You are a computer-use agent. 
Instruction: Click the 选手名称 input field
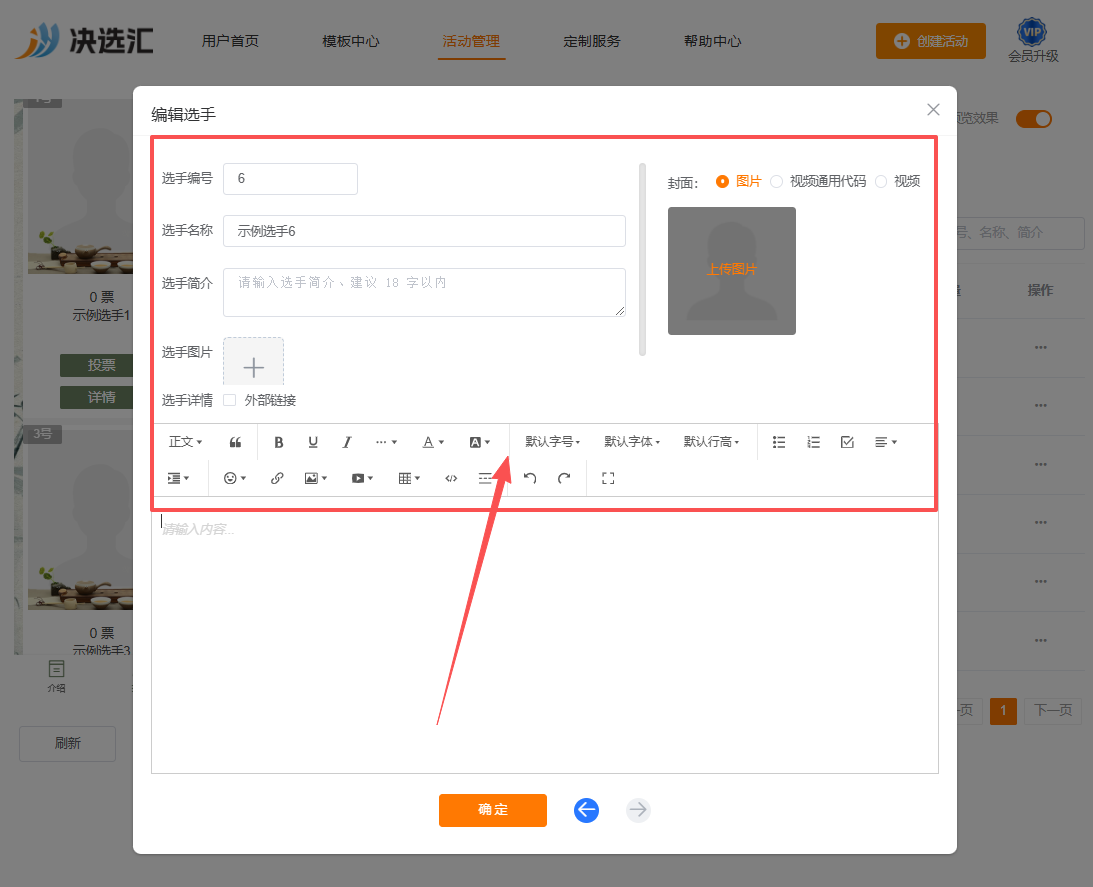point(425,232)
